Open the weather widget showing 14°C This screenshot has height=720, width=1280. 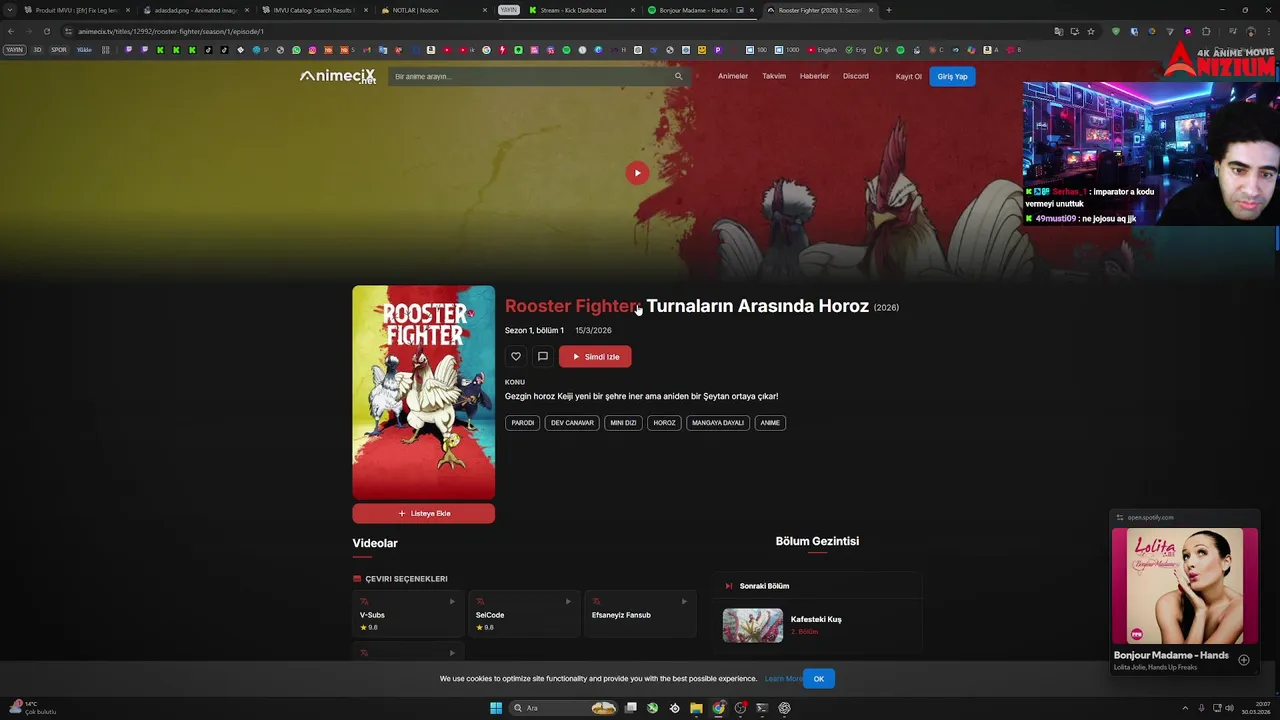point(32,708)
